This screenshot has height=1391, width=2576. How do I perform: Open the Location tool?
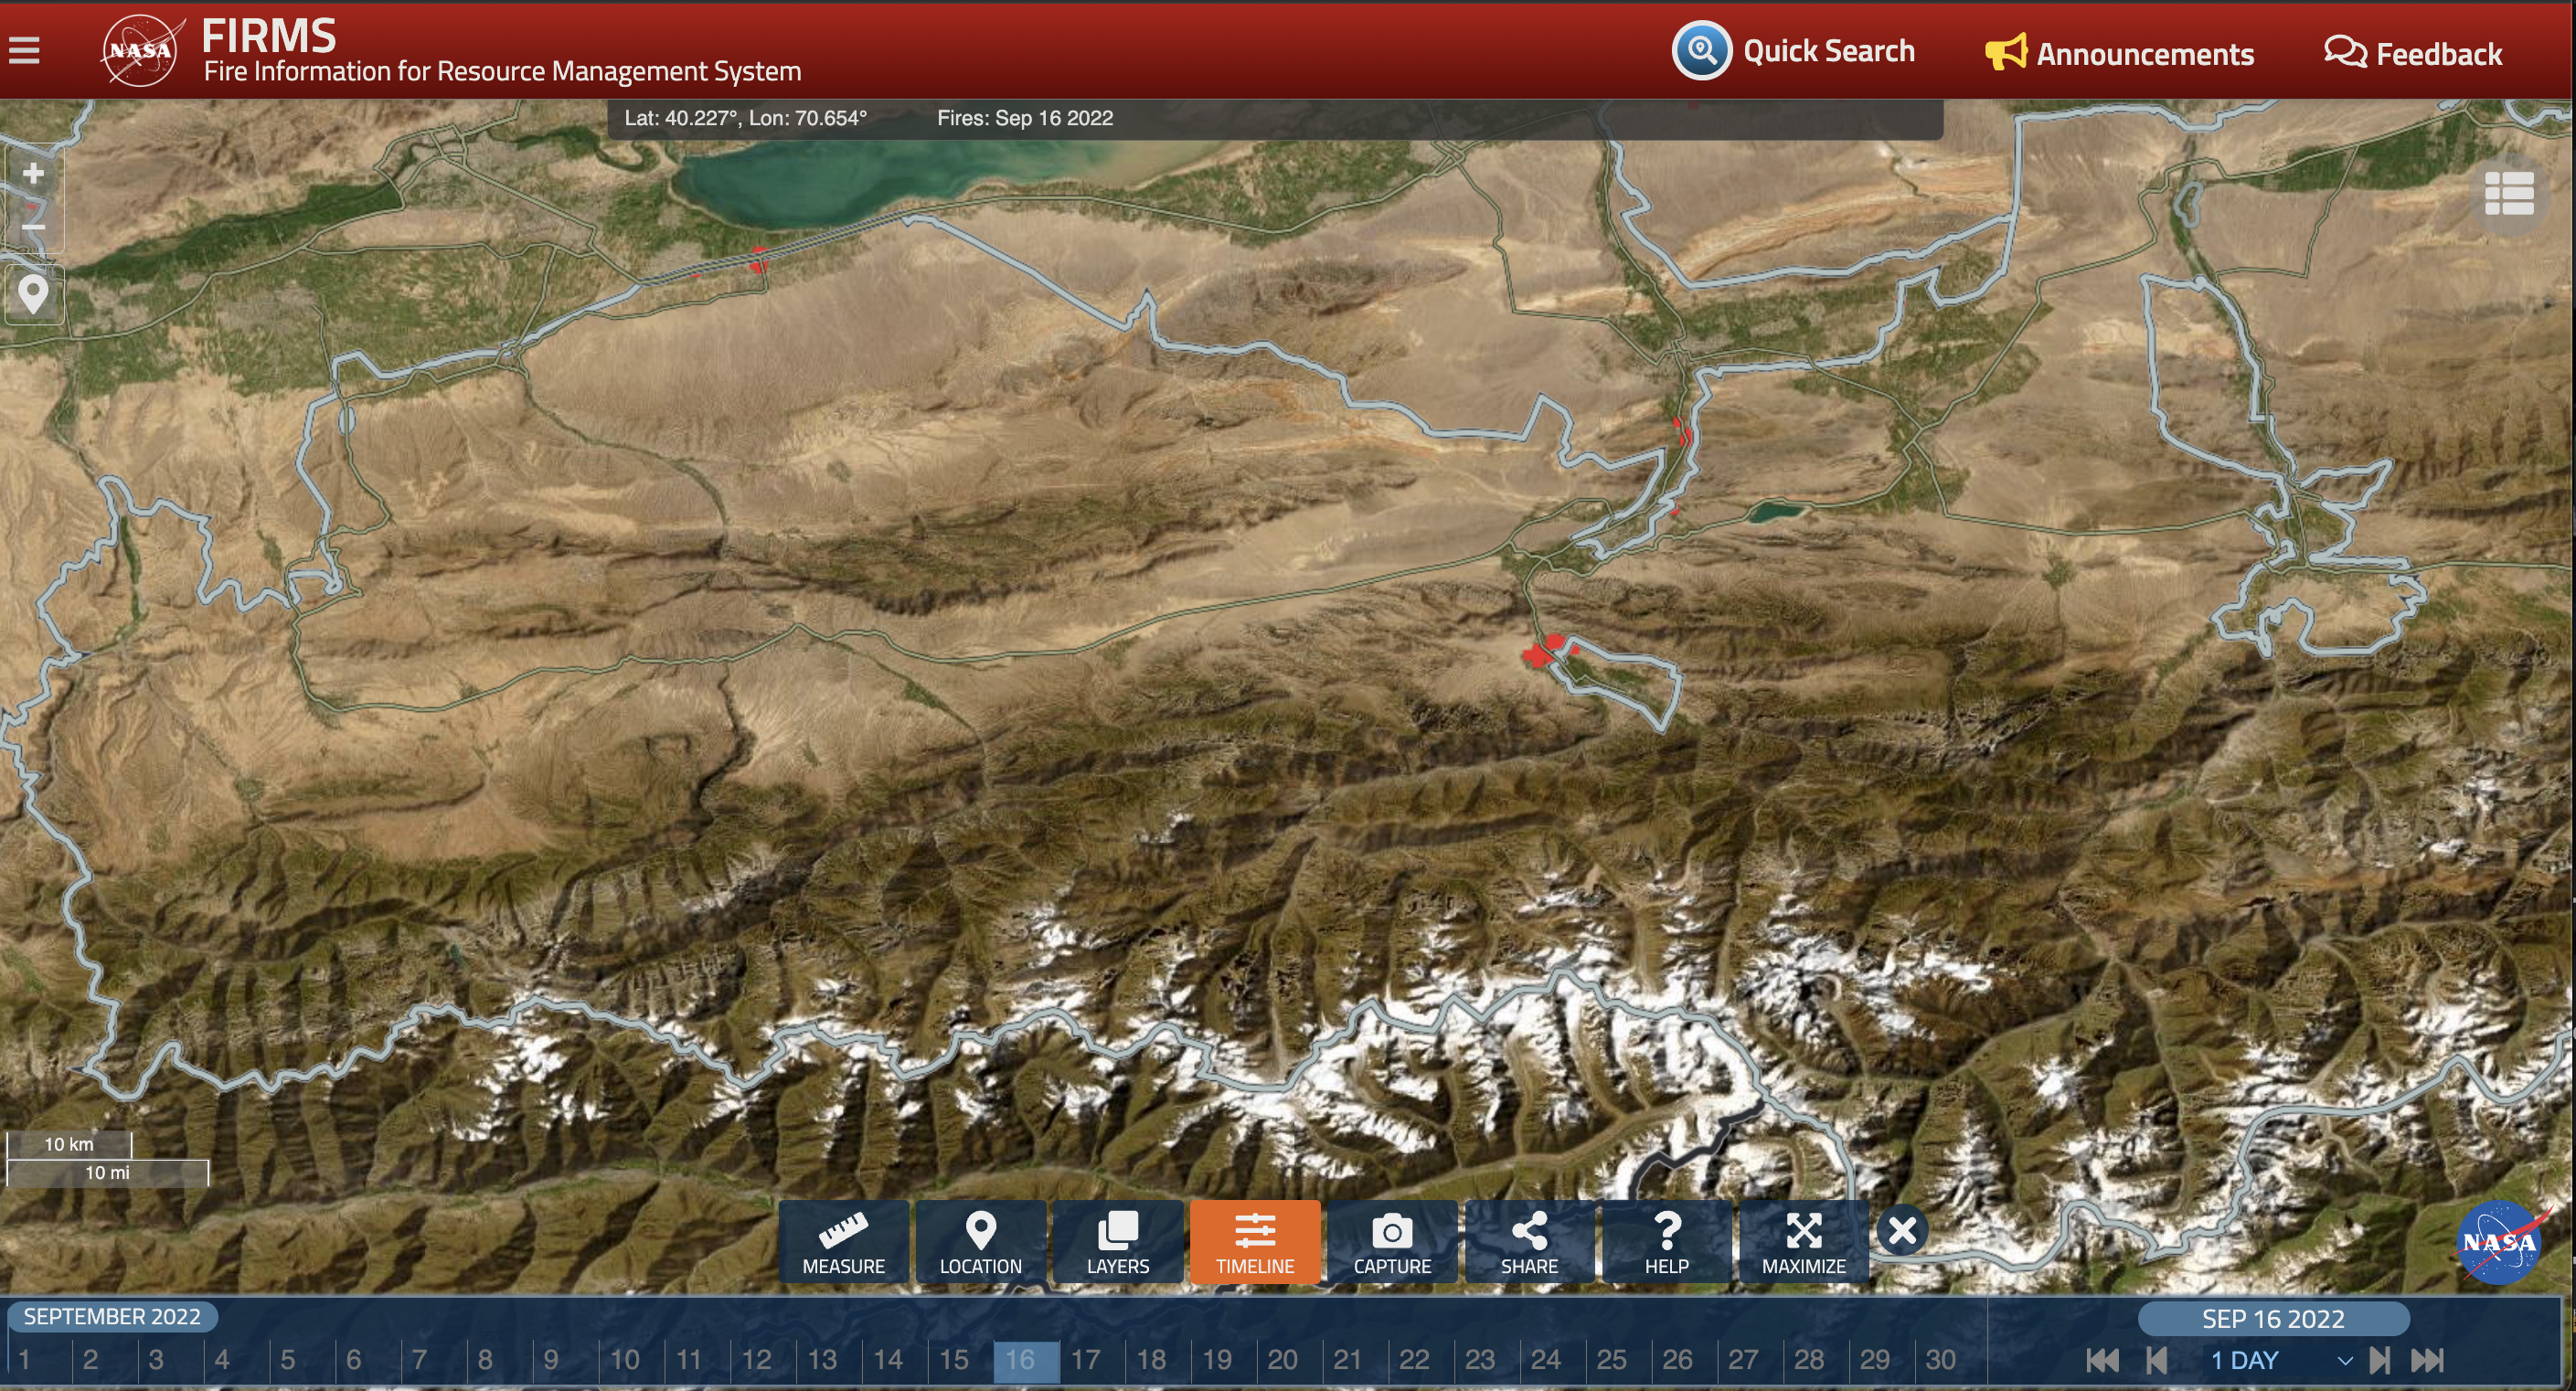(x=980, y=1242)
